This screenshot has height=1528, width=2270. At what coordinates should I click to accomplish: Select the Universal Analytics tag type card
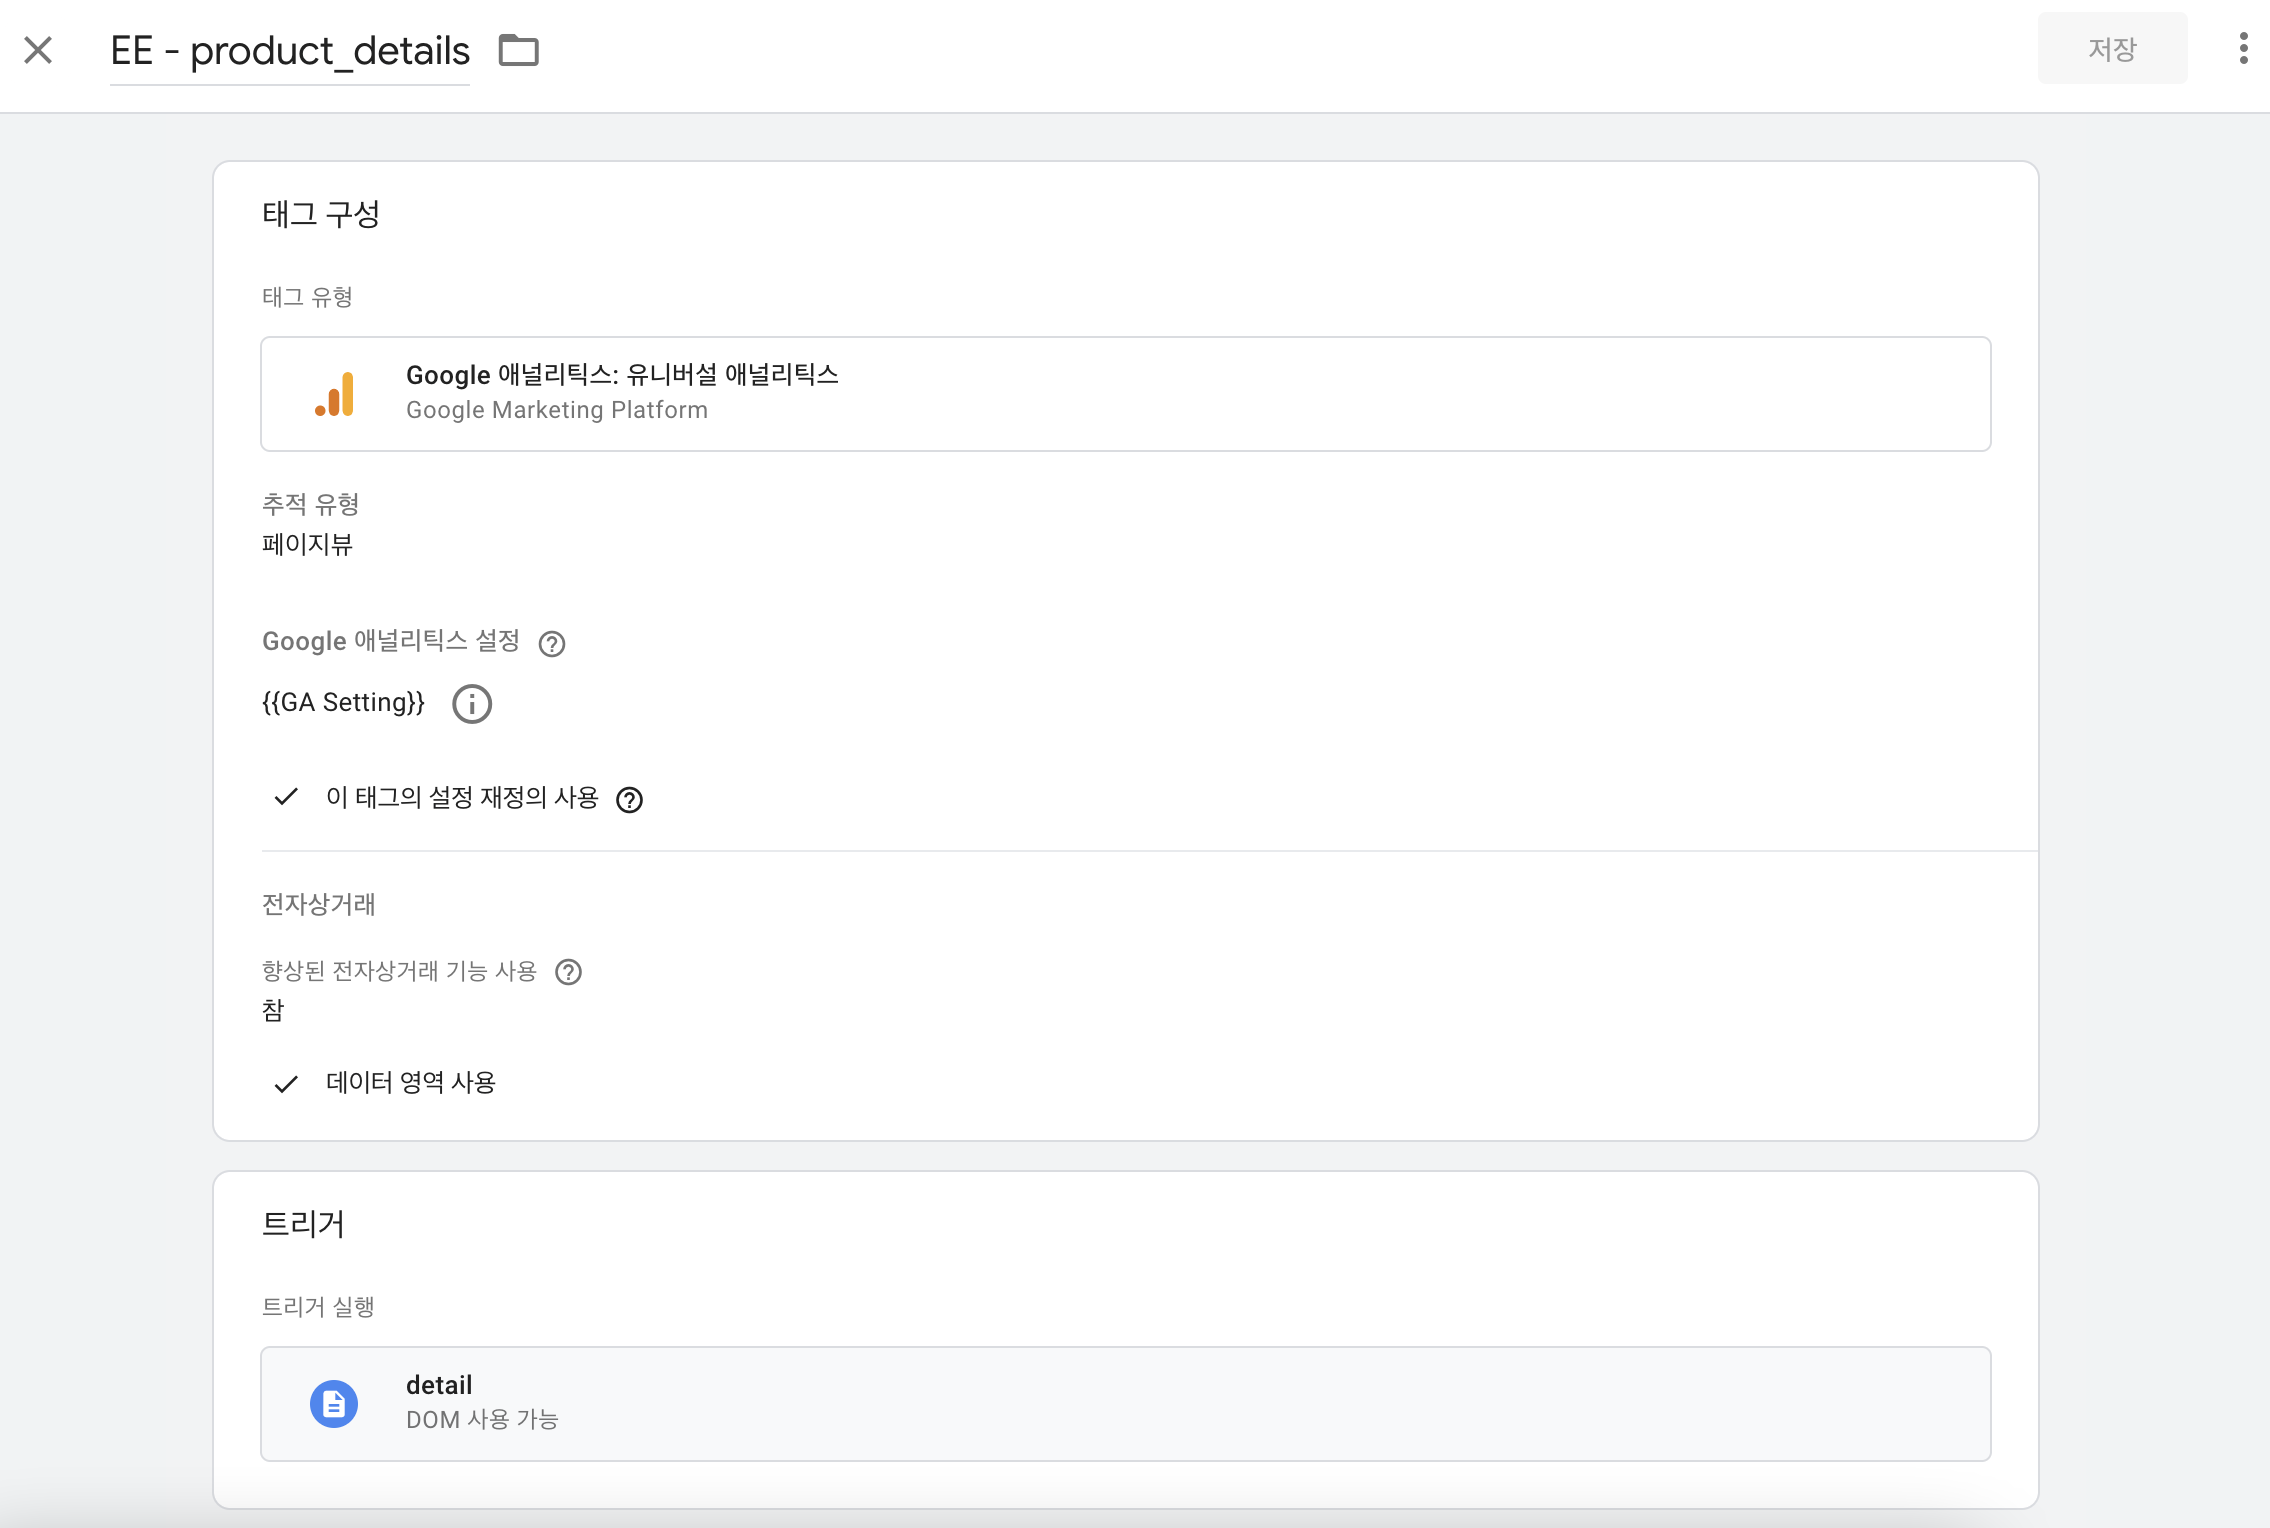[1126, 394]
